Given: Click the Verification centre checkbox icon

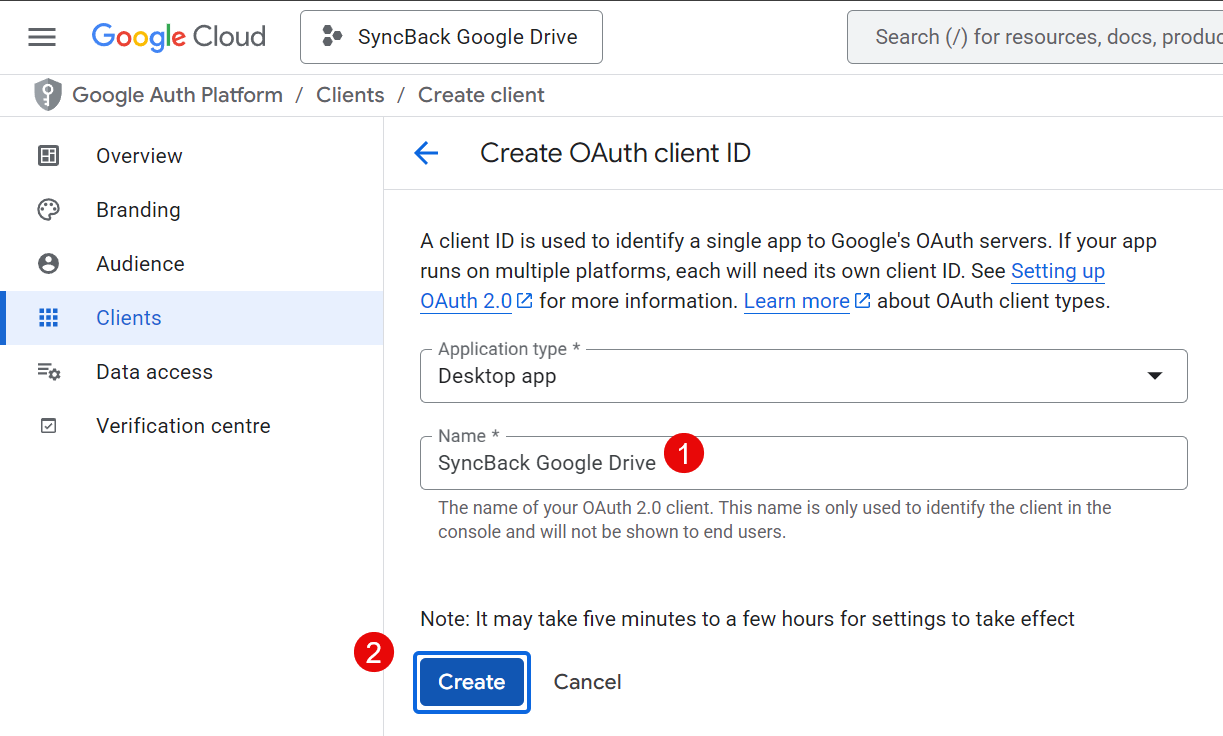Looking at the screenshot, I should point(48,426).
